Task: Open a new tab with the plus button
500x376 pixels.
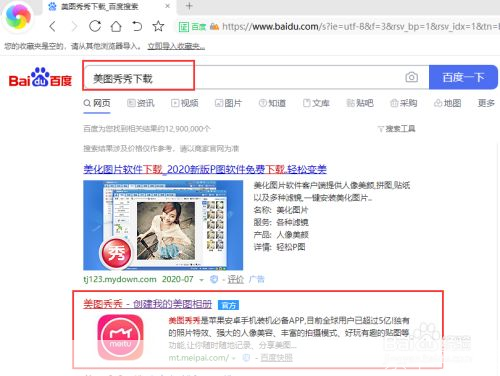Action: (x=189, y=6)
